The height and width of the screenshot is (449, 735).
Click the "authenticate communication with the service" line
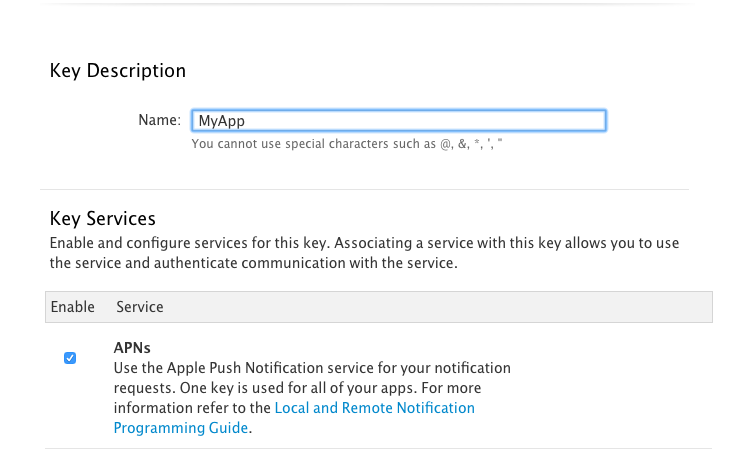pyautogui.click(x=253, y=264)
